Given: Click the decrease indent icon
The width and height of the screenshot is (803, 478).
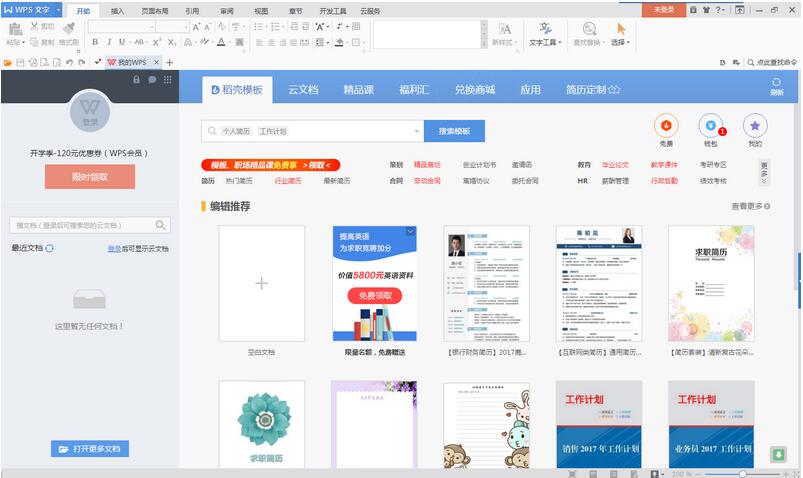Looking at the screenshot, I should [x=294, y=26].
